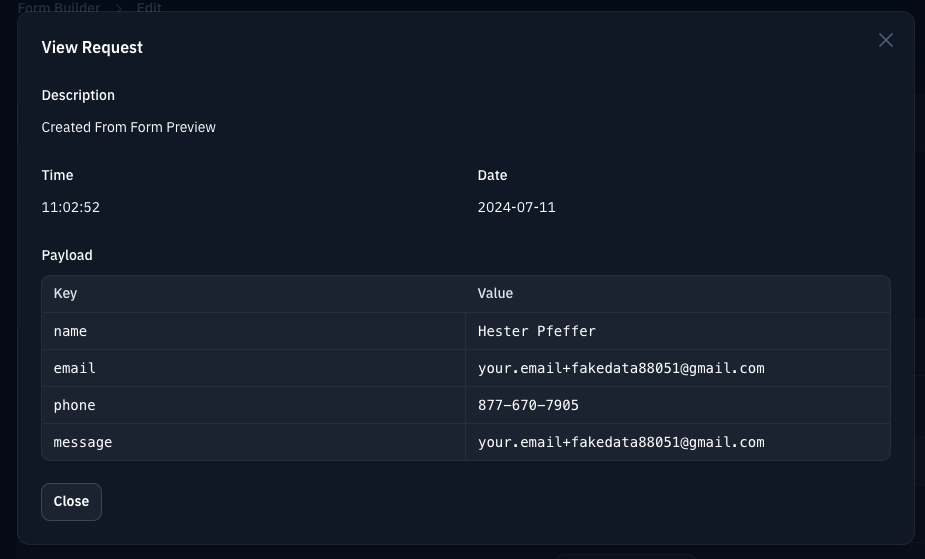Click the breadcrumb chevron separator

119,8
